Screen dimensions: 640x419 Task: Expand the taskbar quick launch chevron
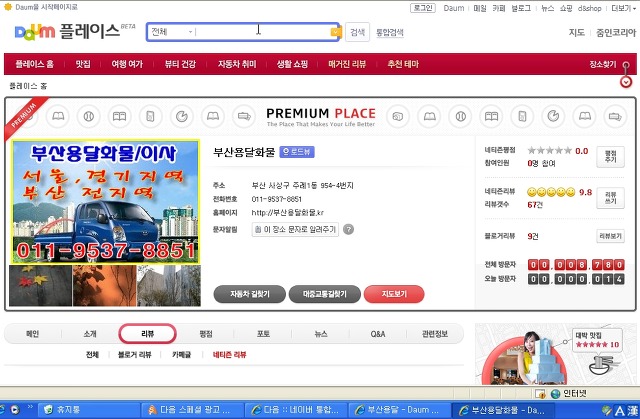click(30, 408)
